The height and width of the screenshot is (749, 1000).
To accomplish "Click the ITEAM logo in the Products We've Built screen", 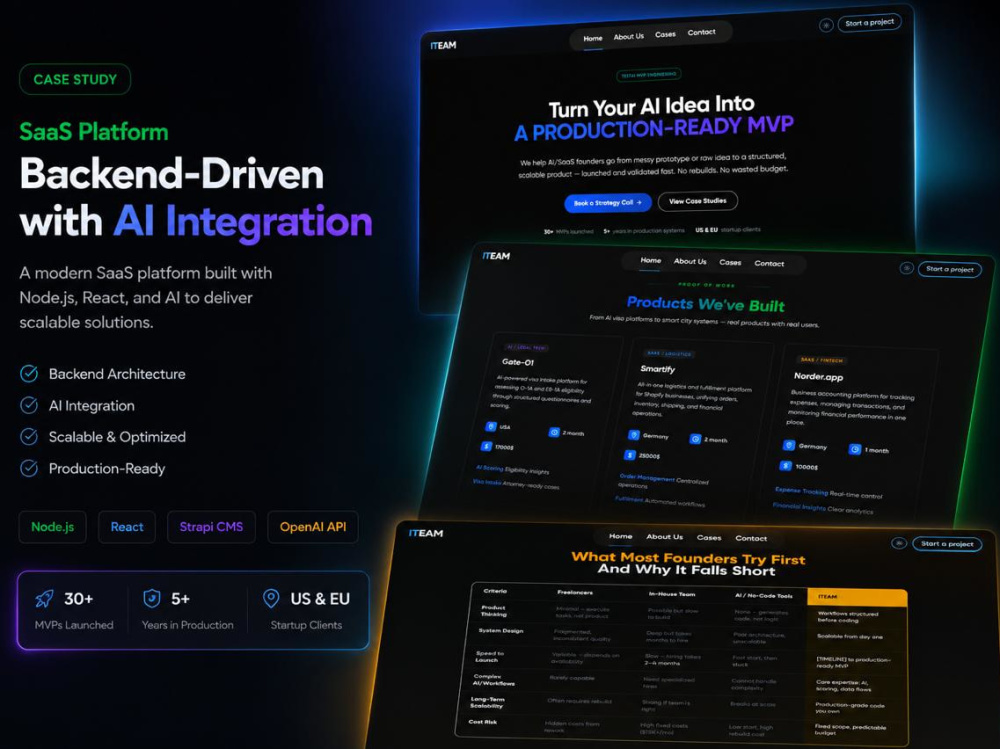I will point(496,256).
